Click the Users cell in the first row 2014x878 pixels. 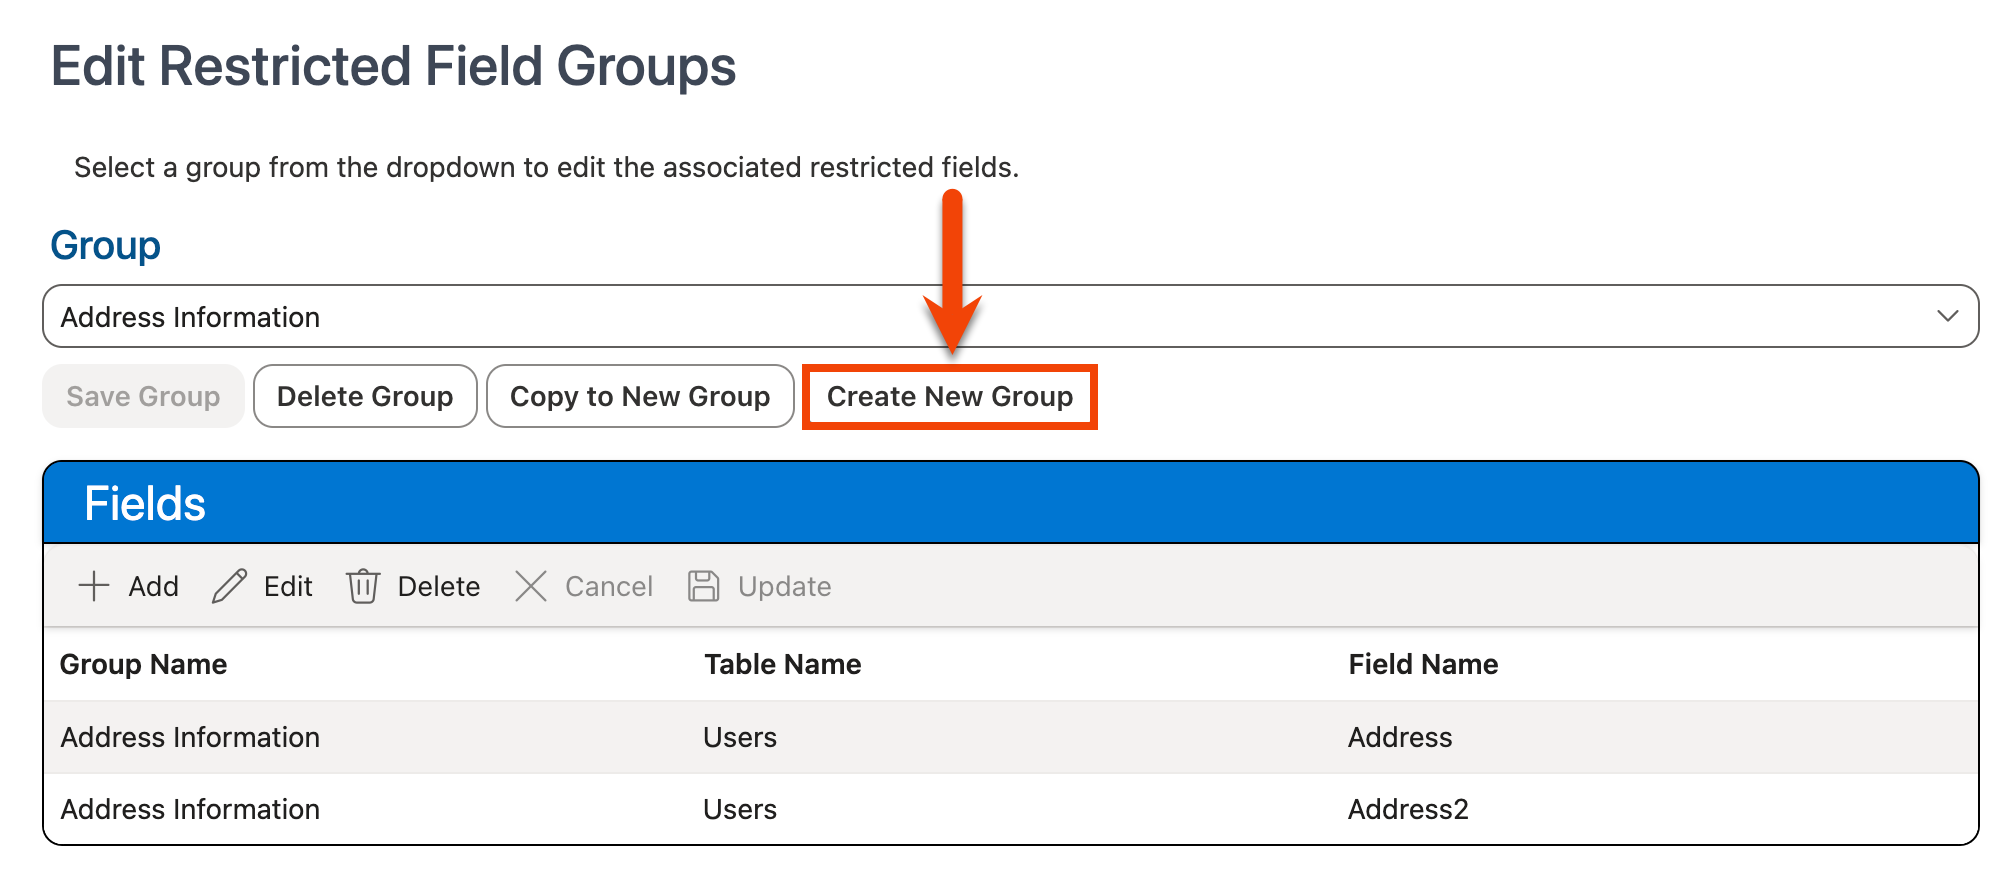(740, 738)
